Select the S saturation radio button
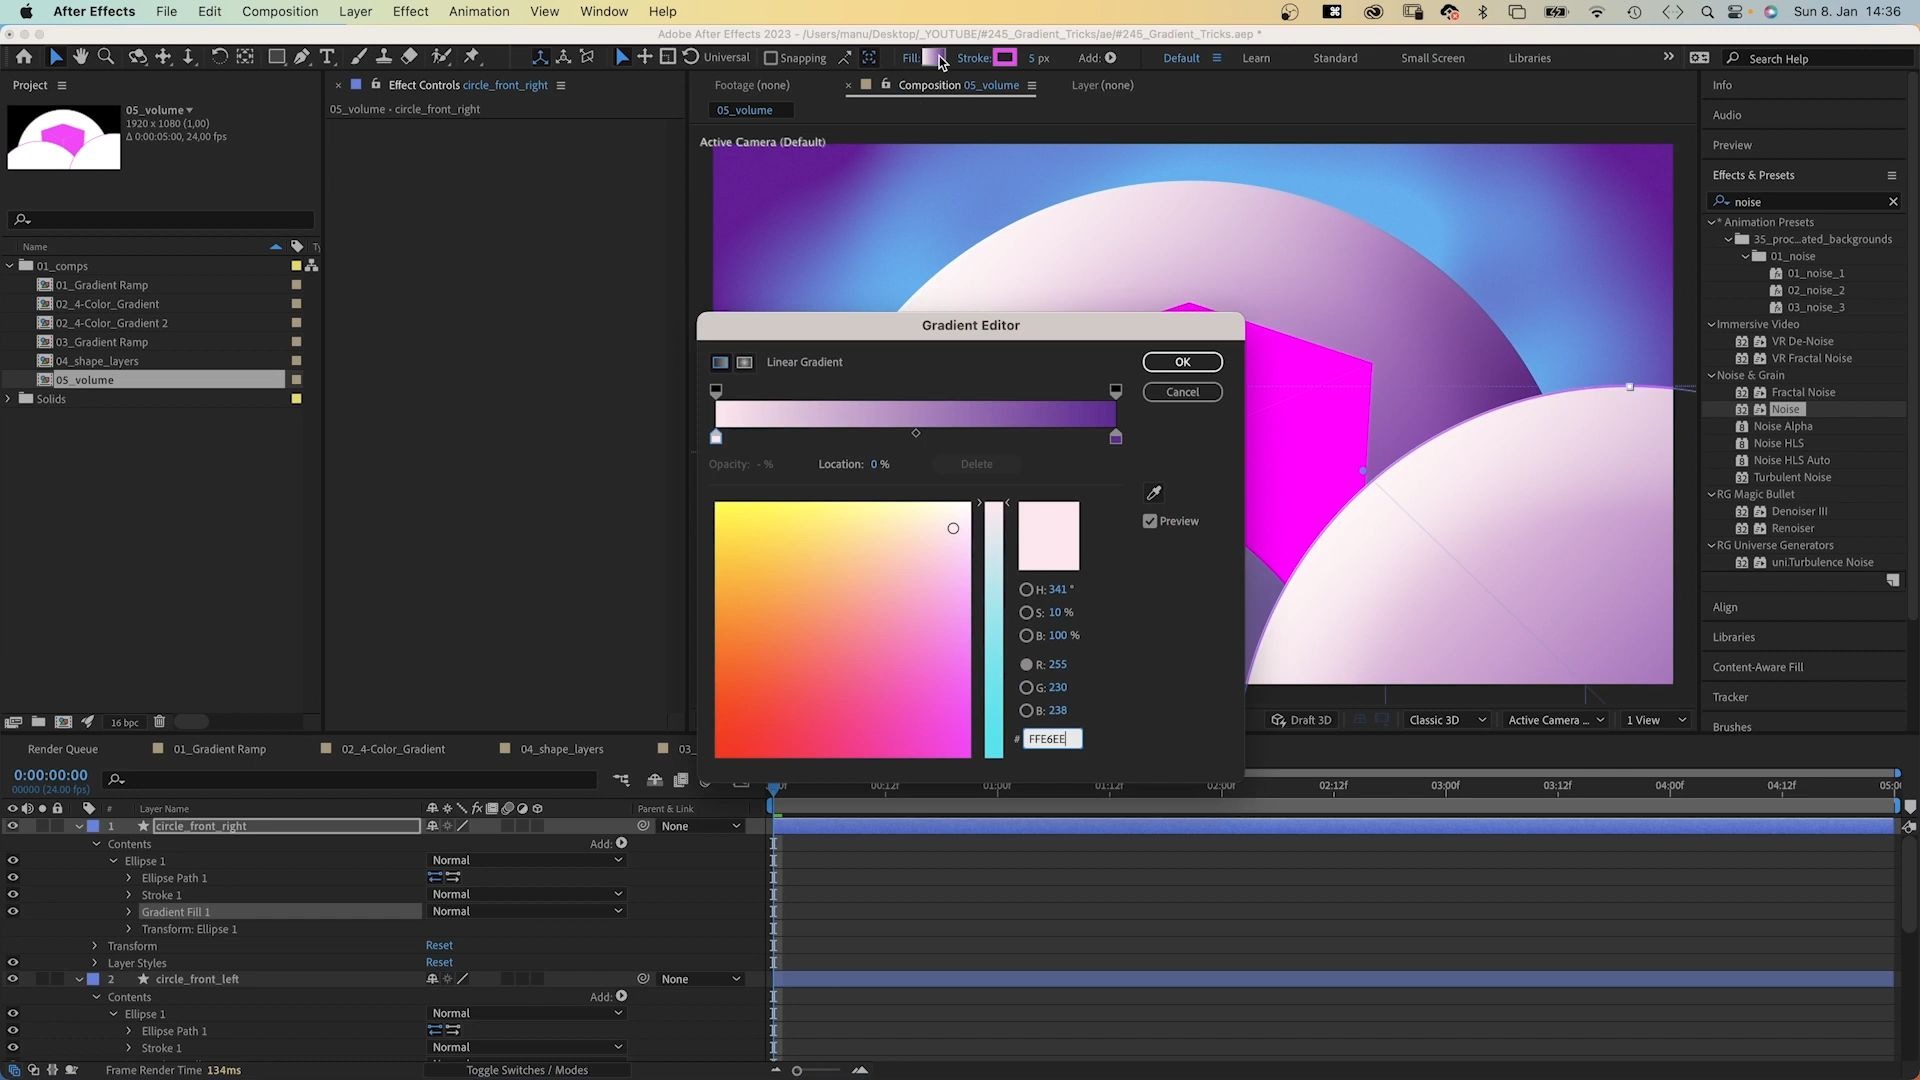The image size is (1920, 1080). (x=1026, y=613)
